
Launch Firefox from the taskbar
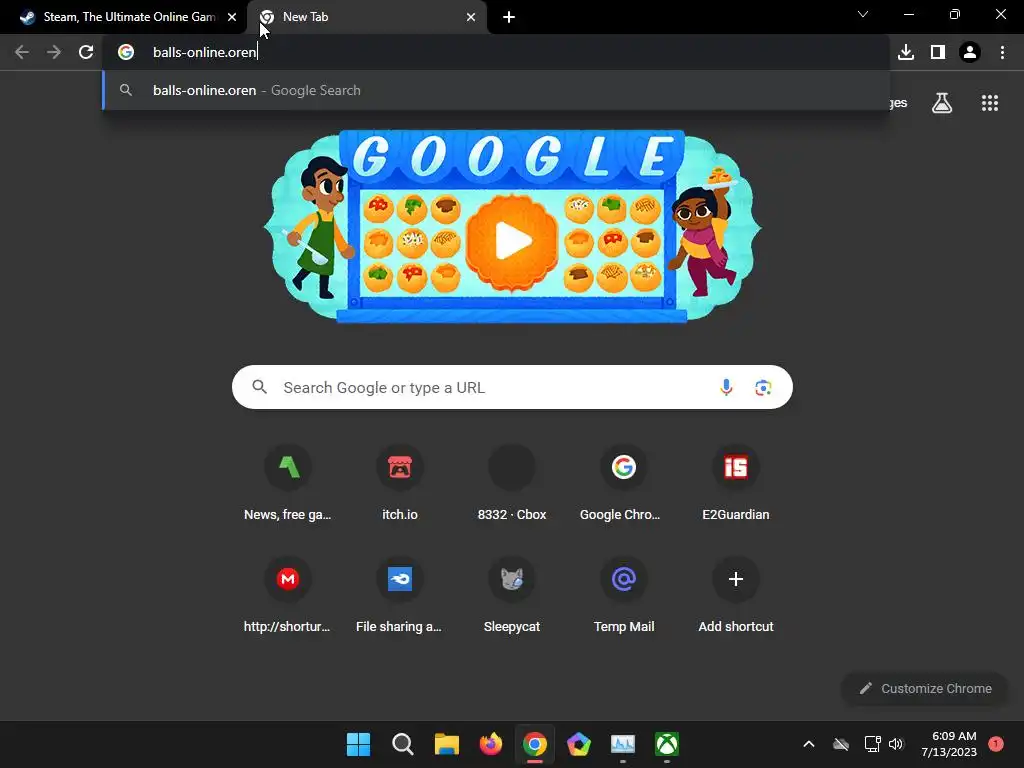(x=490, y=744)
